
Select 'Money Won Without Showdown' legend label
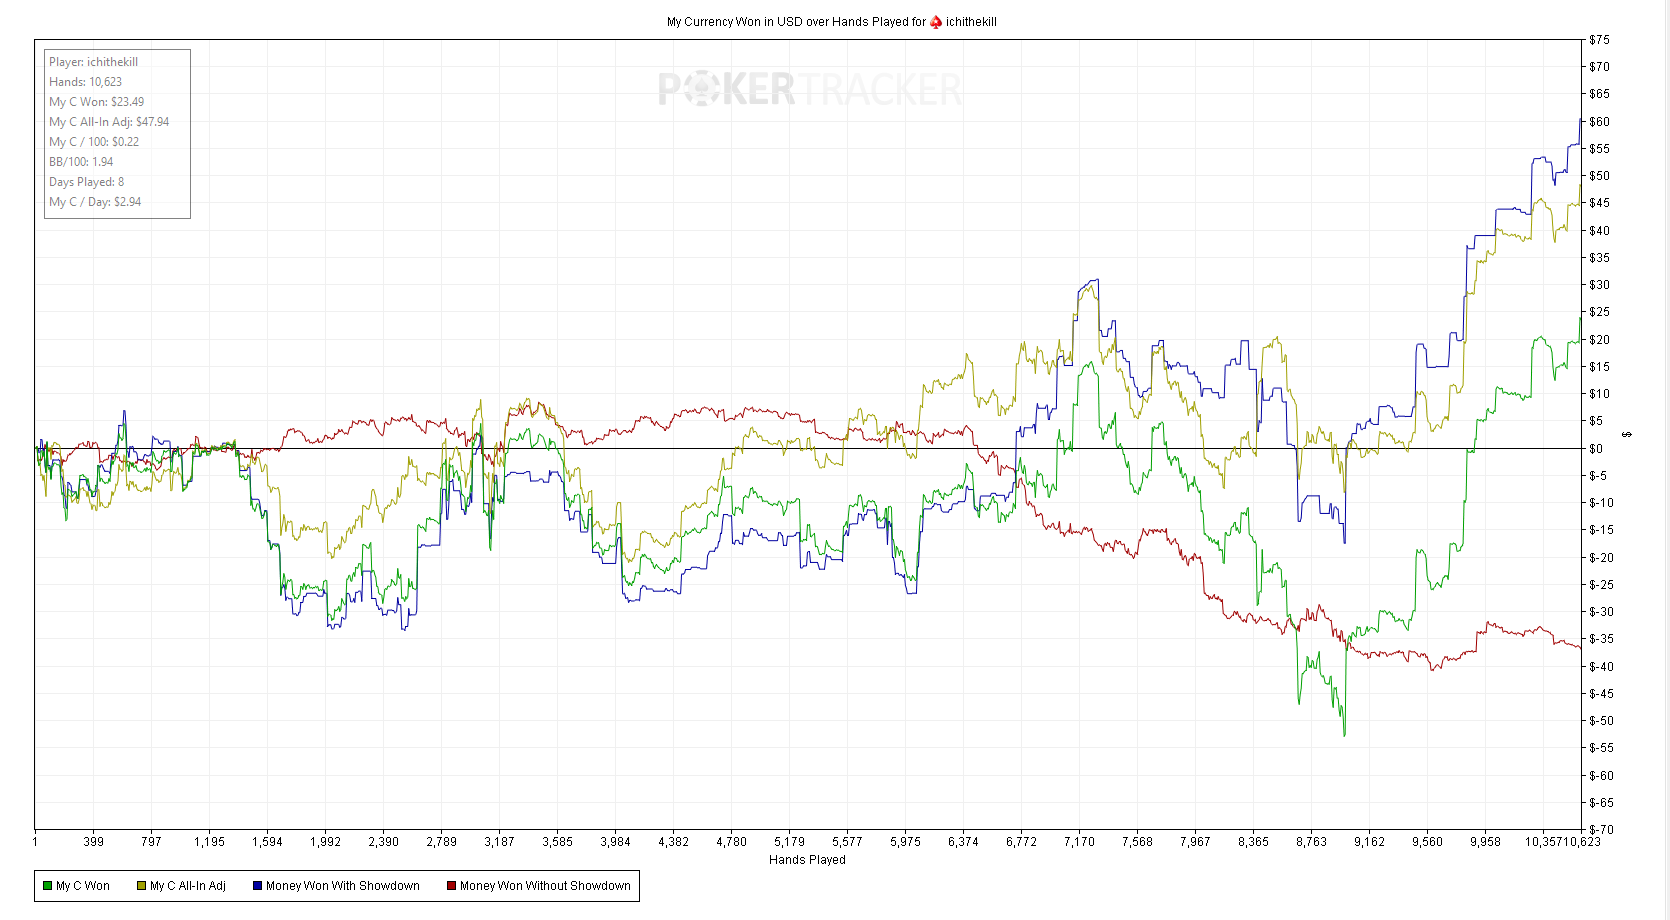(x=545, y=886)
